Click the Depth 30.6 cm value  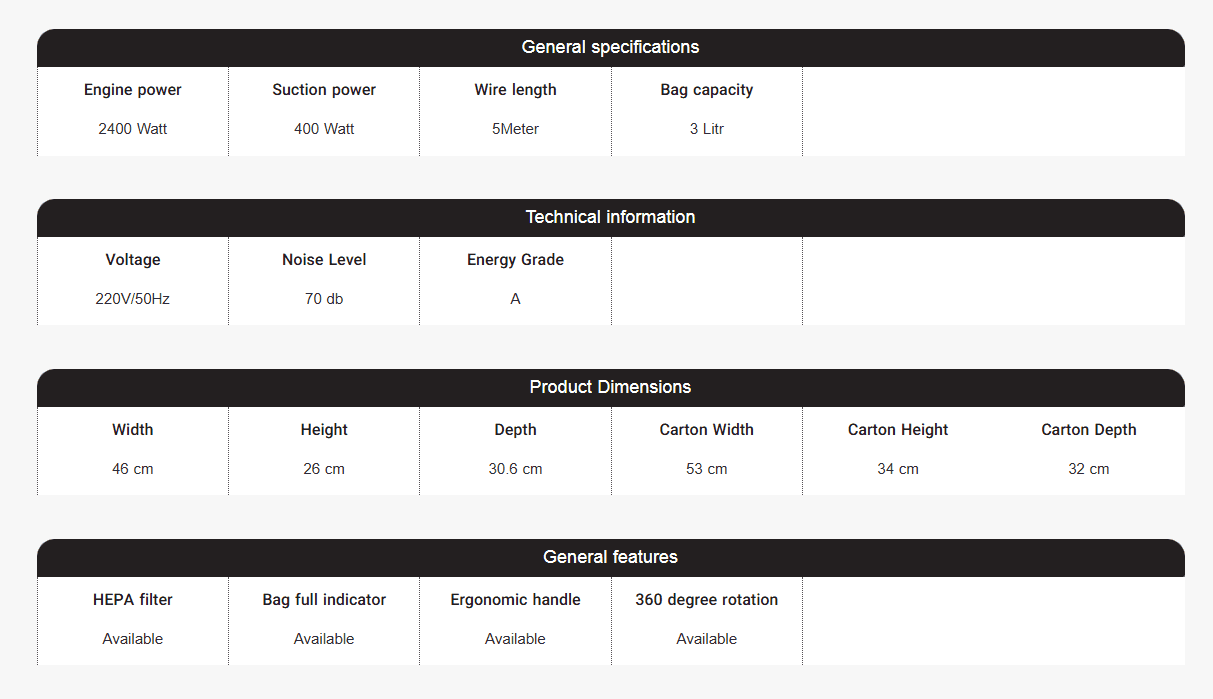pos(515,469)
